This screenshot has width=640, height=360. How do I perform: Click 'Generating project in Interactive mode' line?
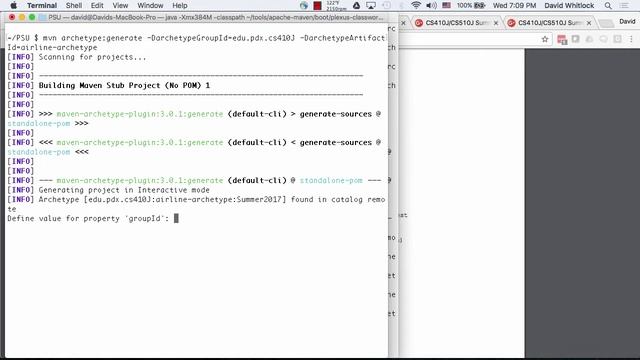tap(124, 190)
